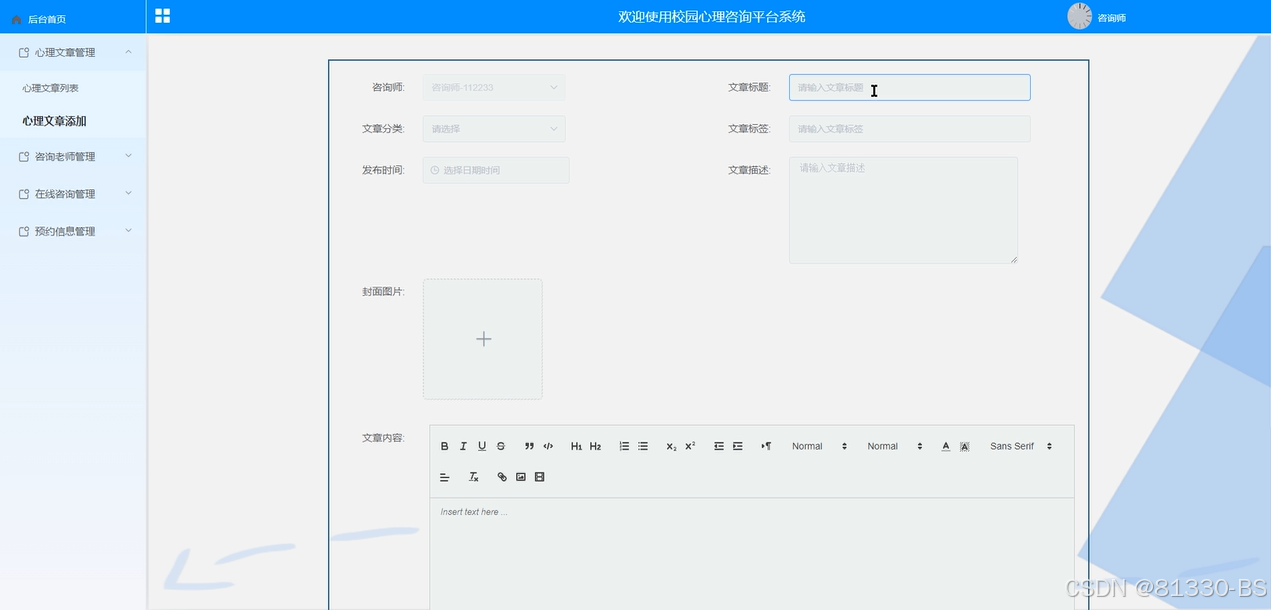
Task: Open the text alignment picker
Action: click(x=445, y=477)
